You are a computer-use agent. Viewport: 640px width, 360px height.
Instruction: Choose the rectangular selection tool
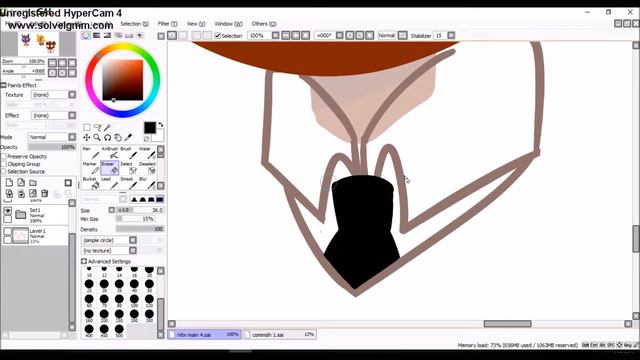(x=87, y=128)
